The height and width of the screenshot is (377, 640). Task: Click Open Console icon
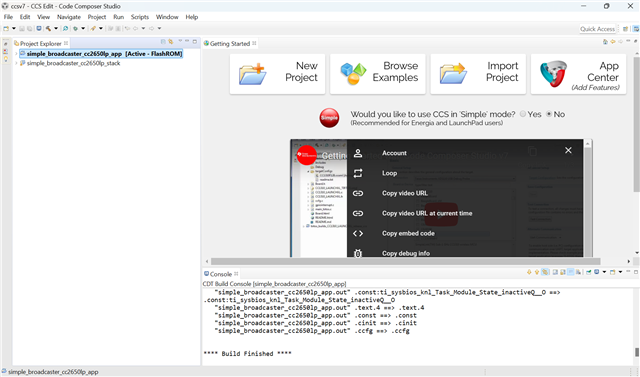tap(613, 272)
